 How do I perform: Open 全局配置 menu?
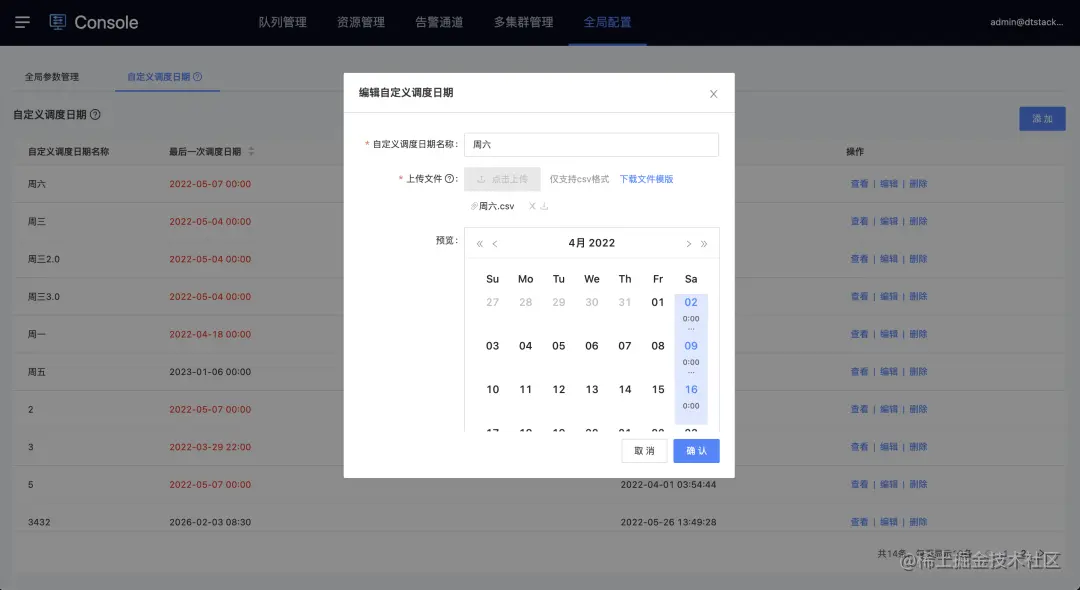[608, 22]
